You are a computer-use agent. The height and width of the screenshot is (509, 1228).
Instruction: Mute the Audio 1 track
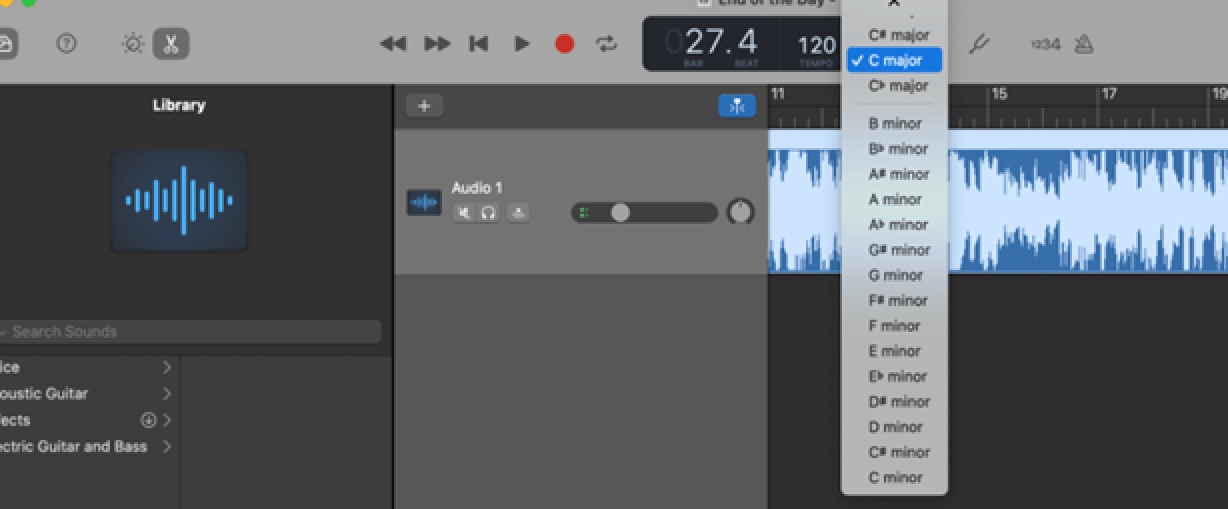point(464,212)
